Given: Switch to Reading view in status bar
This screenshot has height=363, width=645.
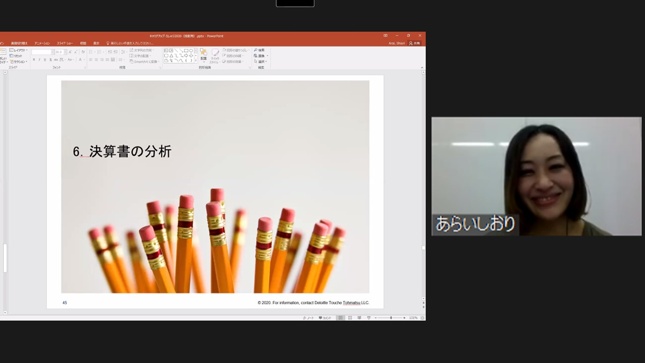Looking at the screenshot, I should (359, 318).
